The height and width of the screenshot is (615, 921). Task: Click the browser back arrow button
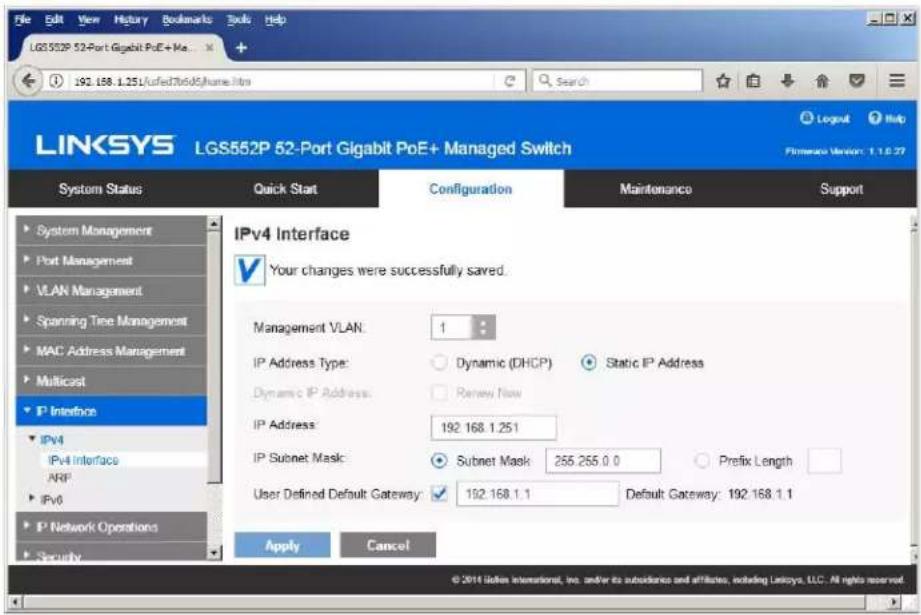pyautogui.click(x=28, y=80)
